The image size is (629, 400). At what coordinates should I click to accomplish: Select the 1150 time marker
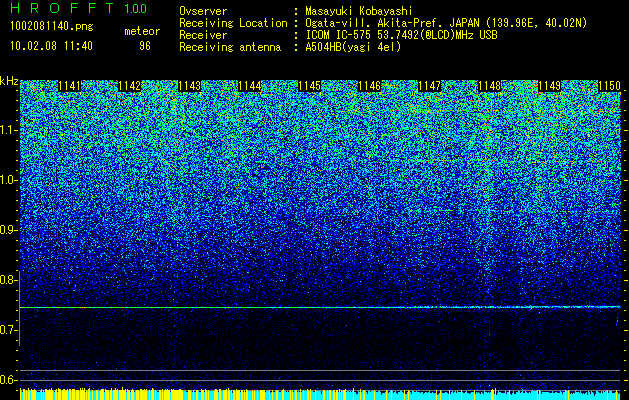point(609,86)
